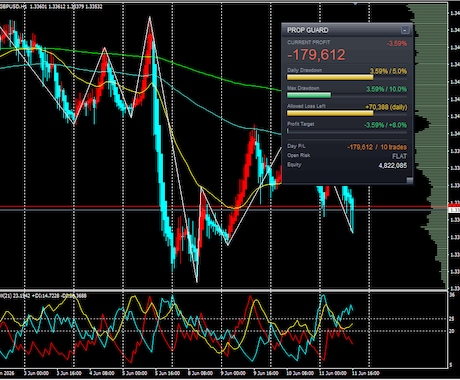Click the large -179,612 current profit value
The height and width of the screenshot is (380, 460).
(x=316, y=55)
